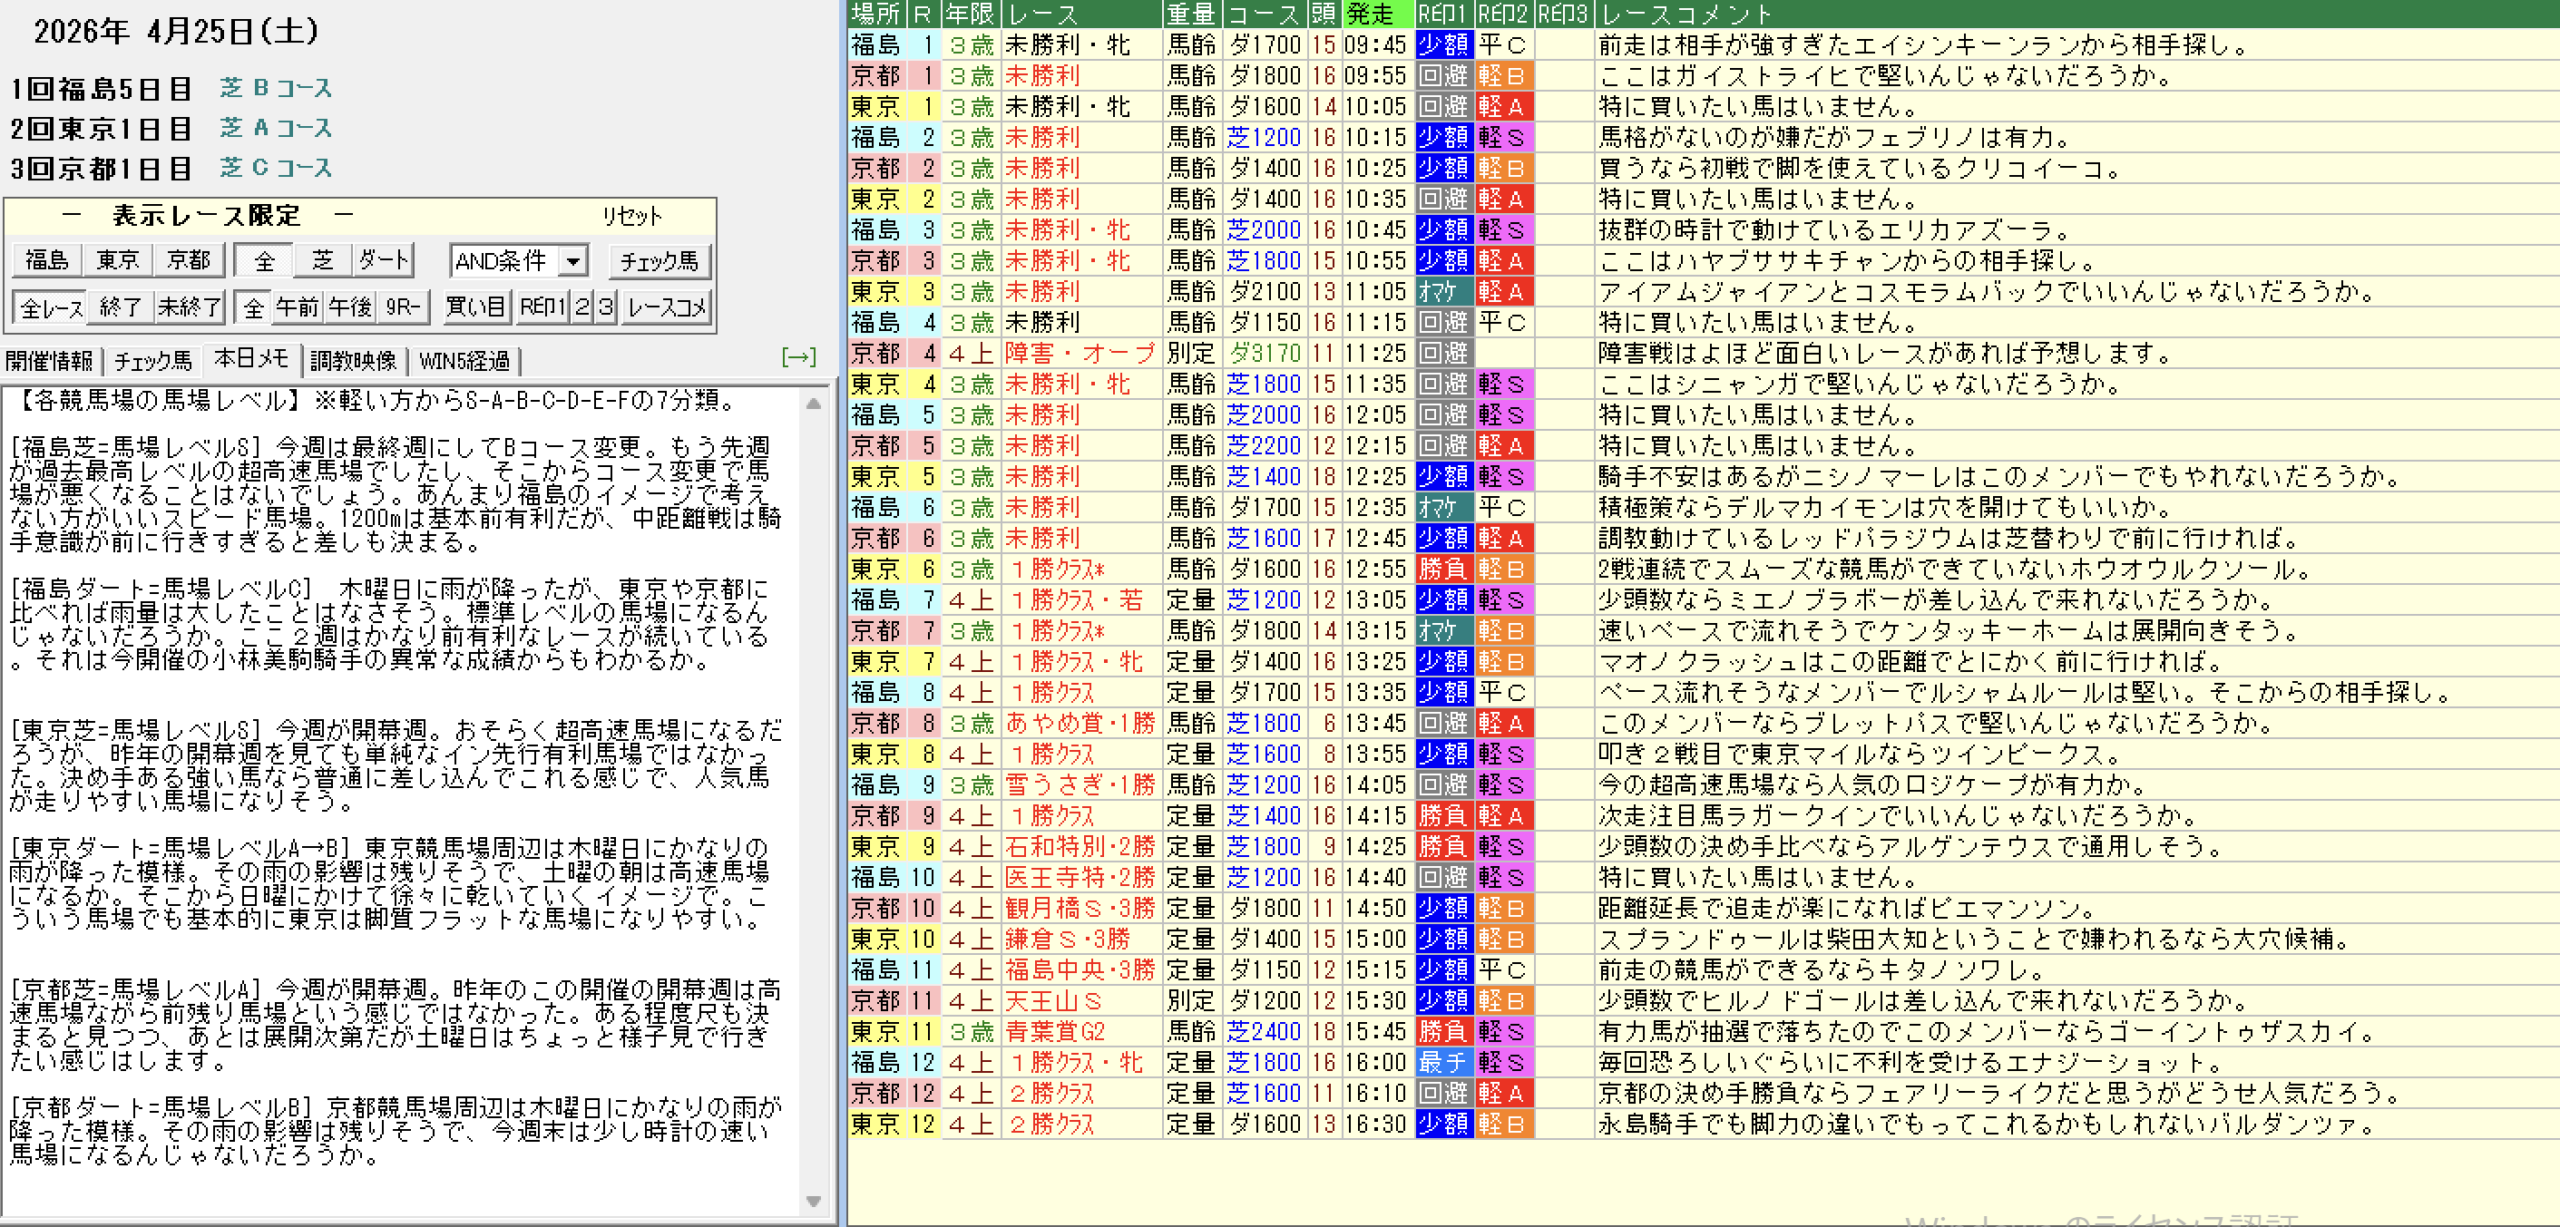Screen dimensions: 2560x1227
Task: Click the レースコメ column button
Action: [667, 307]
